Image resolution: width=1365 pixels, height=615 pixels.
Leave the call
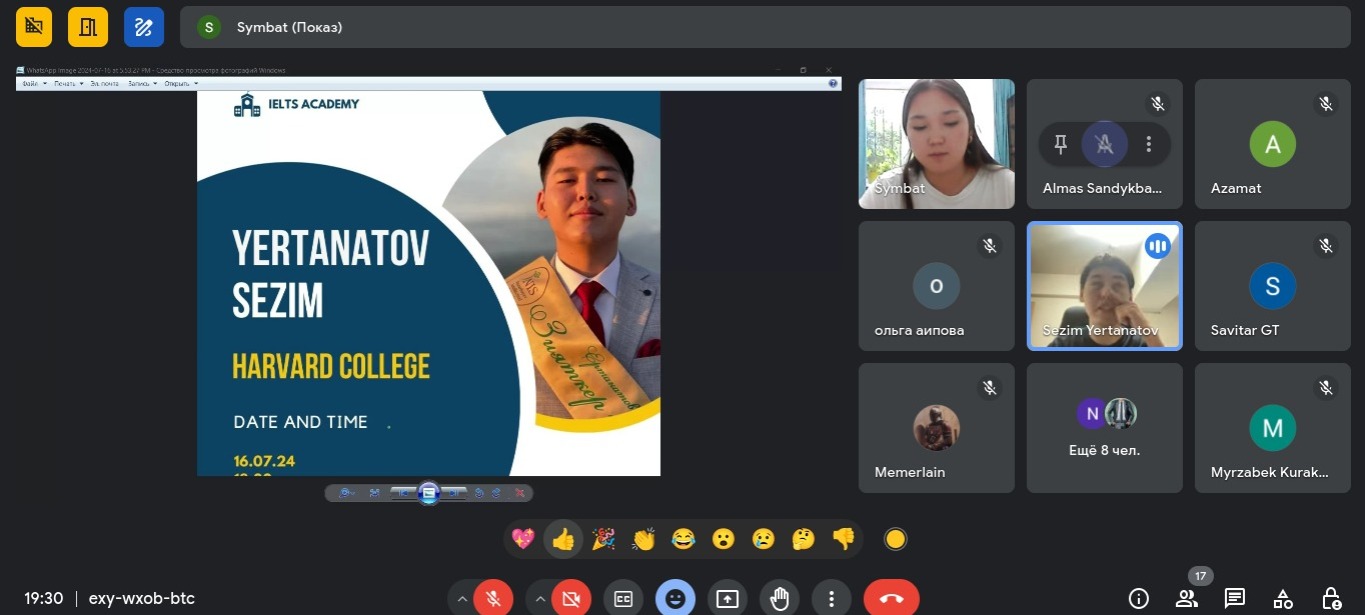pyautogui.click(x=892, y=599)
